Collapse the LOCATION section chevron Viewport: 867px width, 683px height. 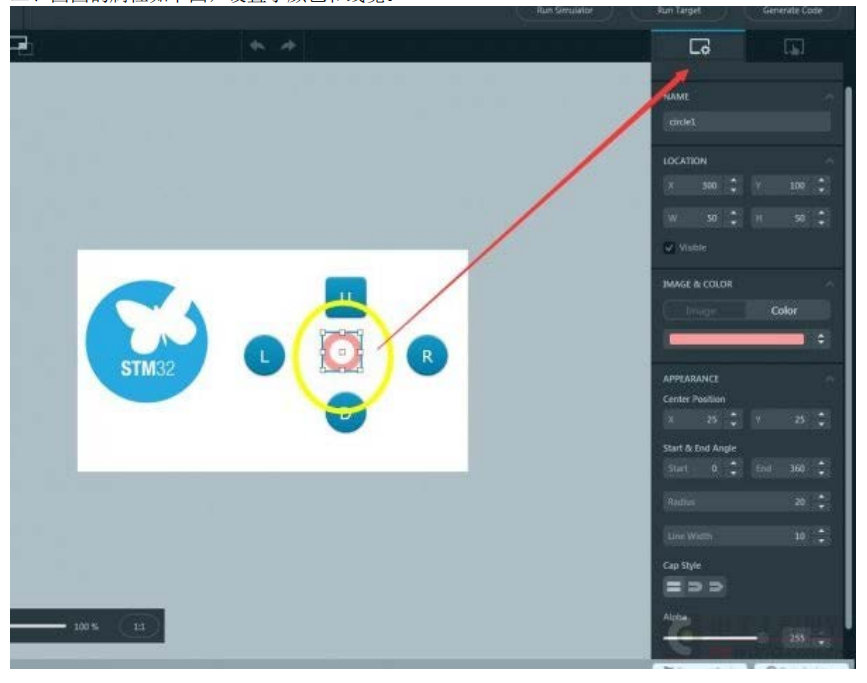pyautogui.click(x=829, y=161)
